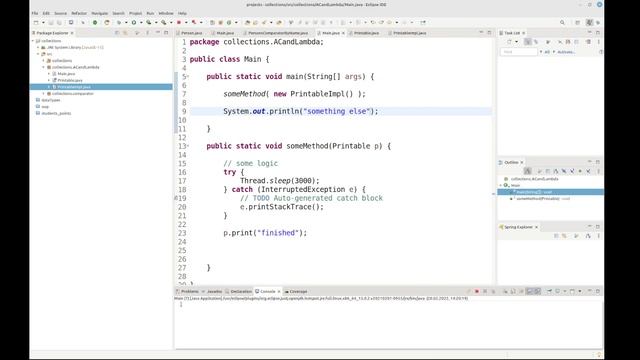Open Package Explorer view menu icon
Screen dimensions: 640x360
tap(147, 33)
